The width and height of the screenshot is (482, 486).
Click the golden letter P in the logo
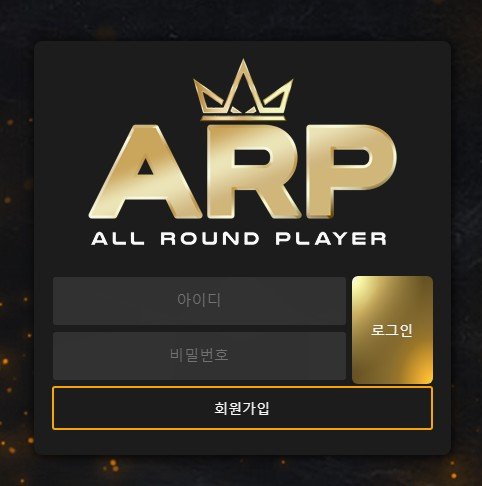pyautogui.click(x=351, y=172)
